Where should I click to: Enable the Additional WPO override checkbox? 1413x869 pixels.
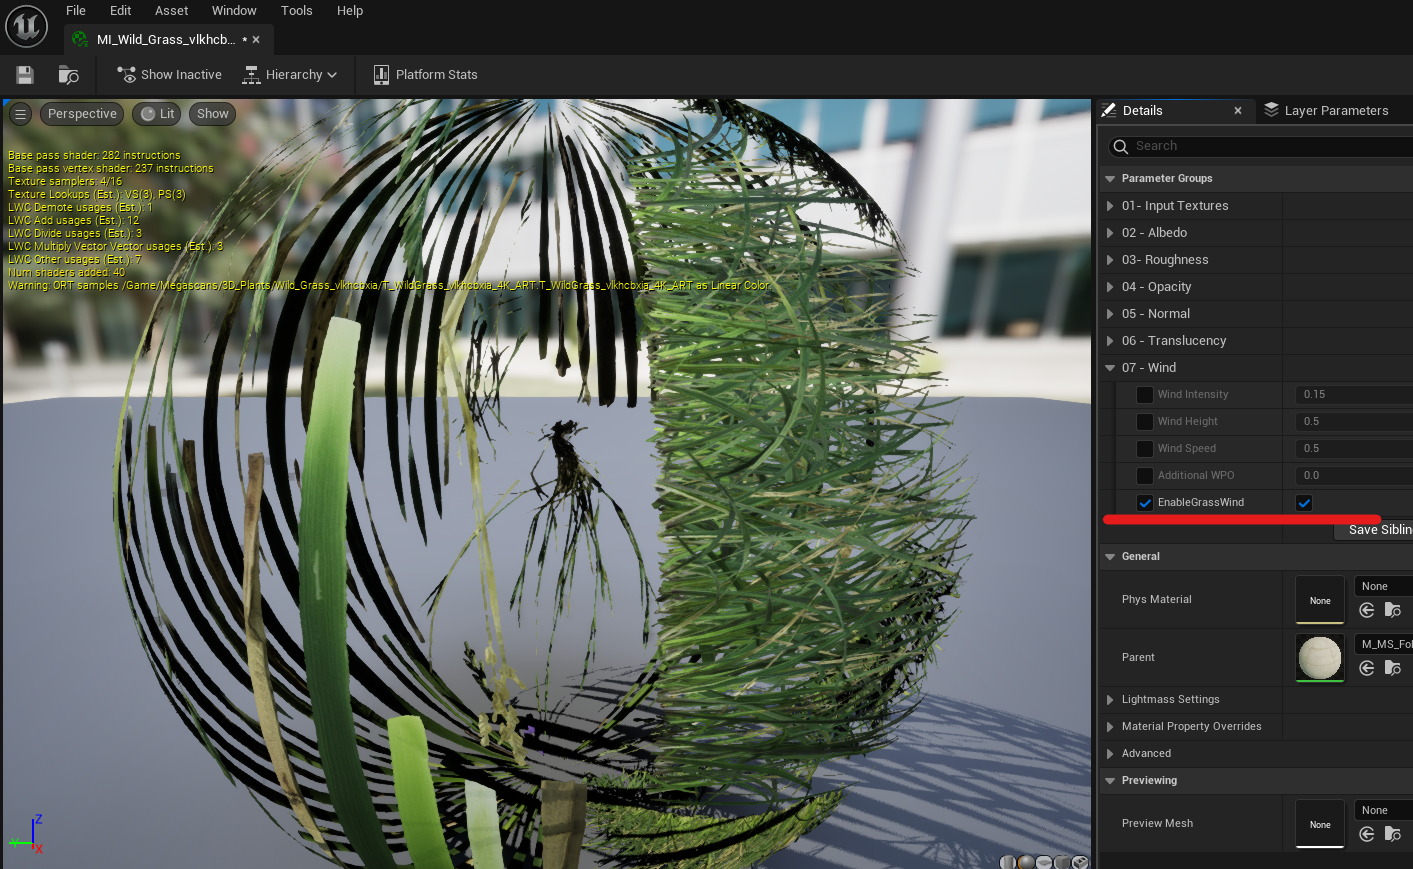(x=1145, y=476)
